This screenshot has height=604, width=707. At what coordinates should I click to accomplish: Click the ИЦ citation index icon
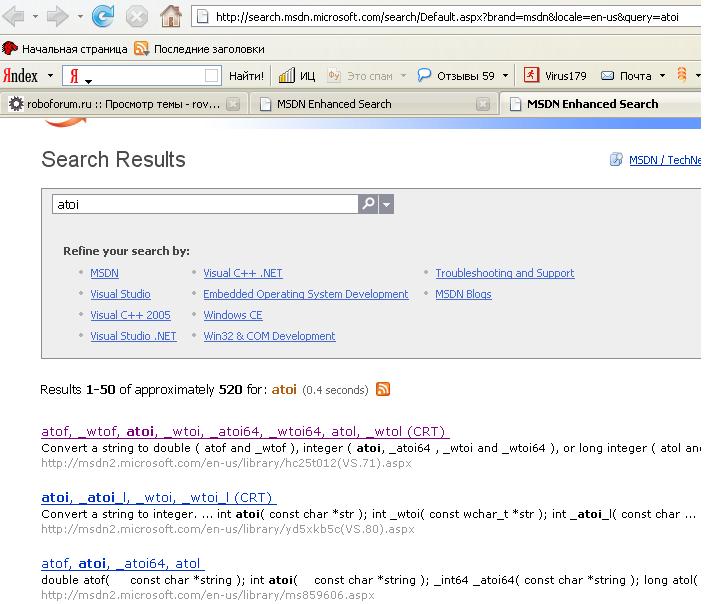[x=297, y=76]
